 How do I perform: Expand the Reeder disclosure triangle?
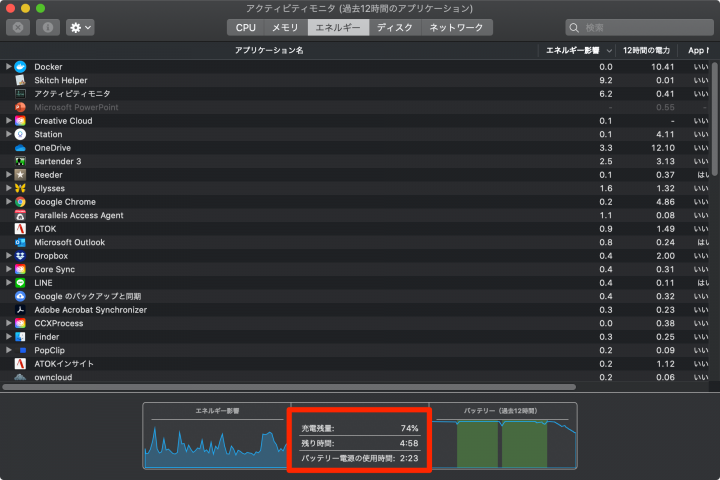coord(8,175)
